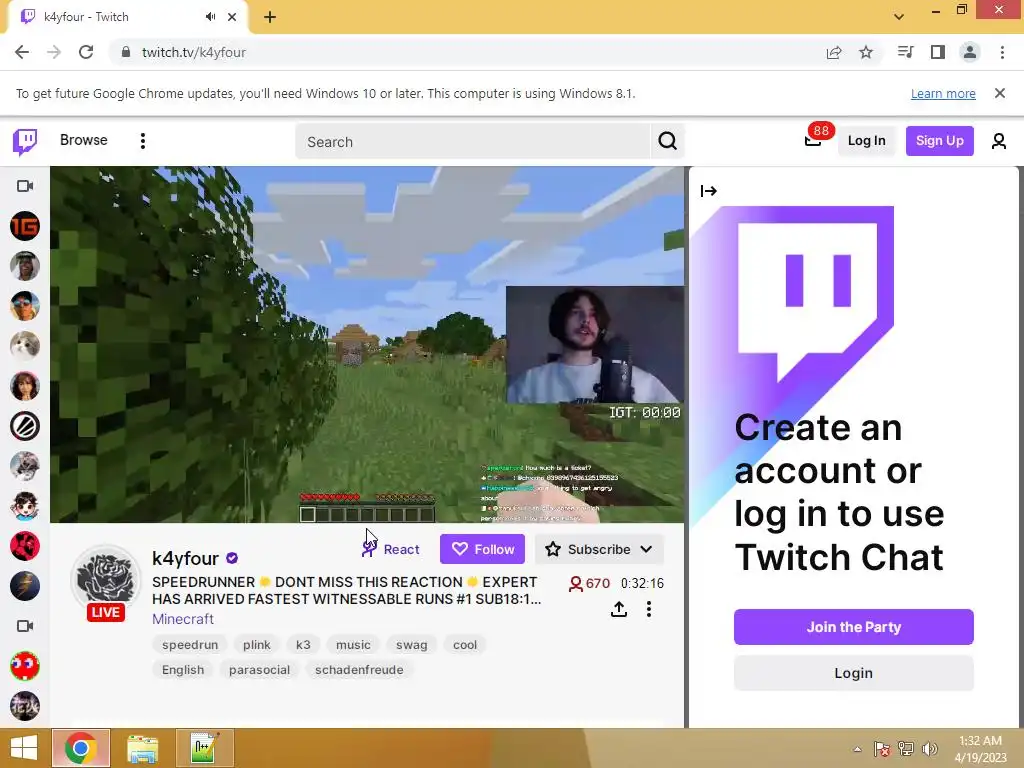Click Join the Party button
This screenshot has height=768, width=1024.
(854, 627)
